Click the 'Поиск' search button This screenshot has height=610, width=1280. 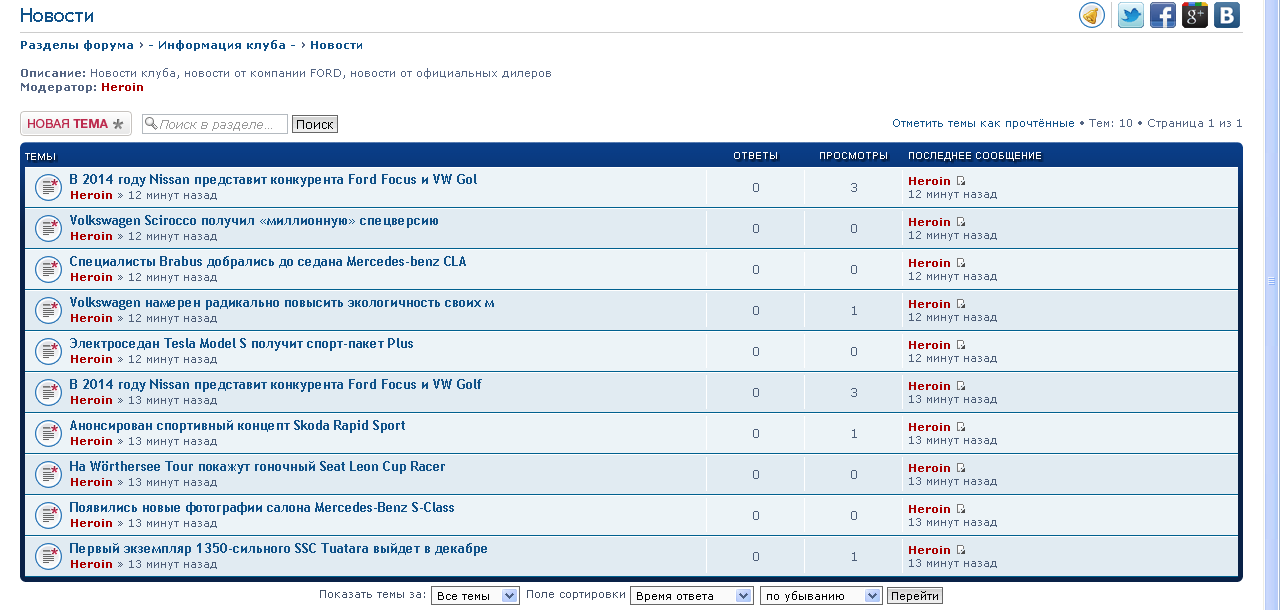click(x=314, y=124)
